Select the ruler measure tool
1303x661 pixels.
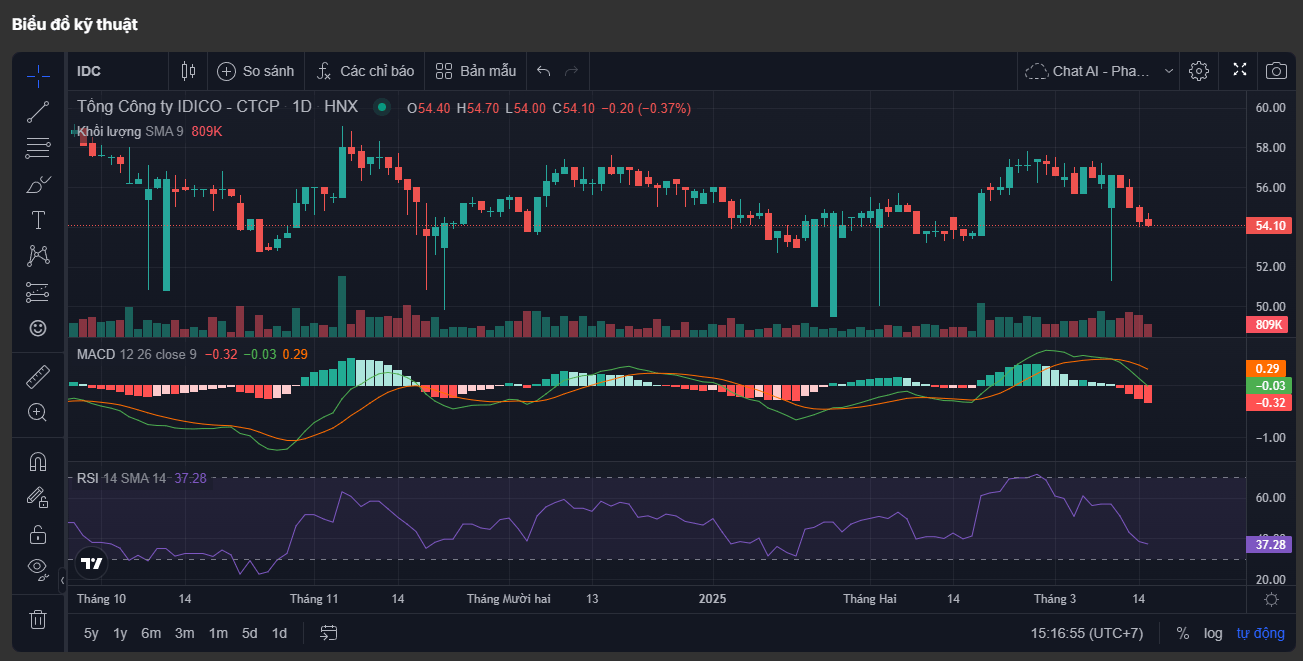(38, 376)
